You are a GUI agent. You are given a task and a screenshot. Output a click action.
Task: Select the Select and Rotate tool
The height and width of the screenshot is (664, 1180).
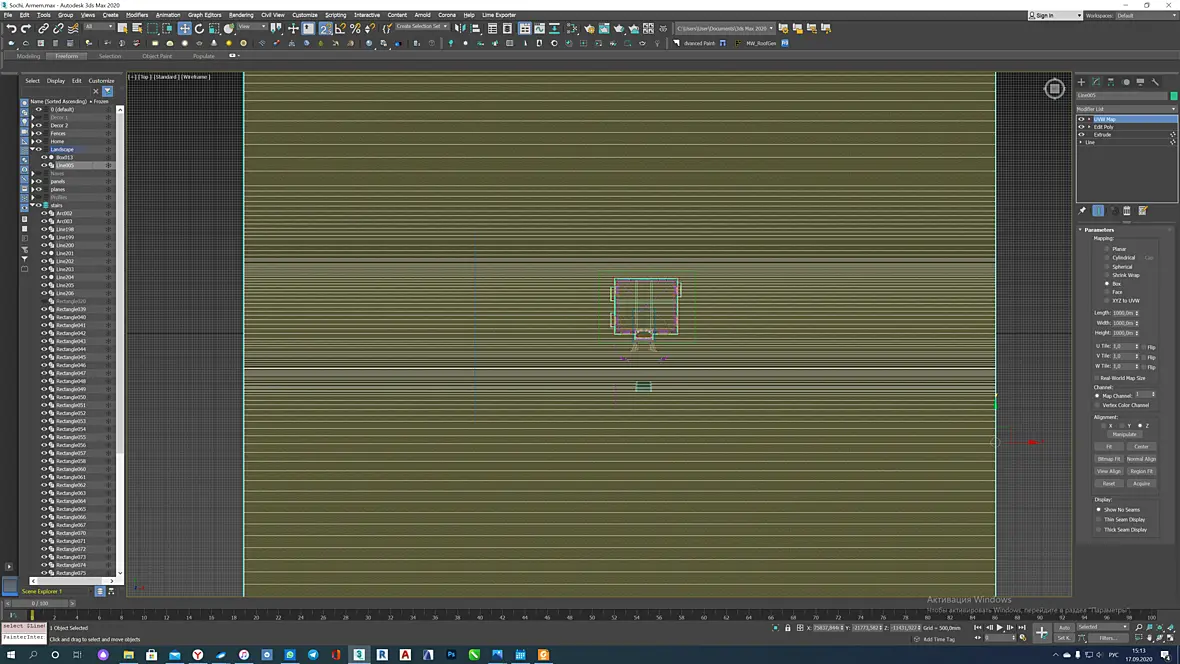coord(199,29)
